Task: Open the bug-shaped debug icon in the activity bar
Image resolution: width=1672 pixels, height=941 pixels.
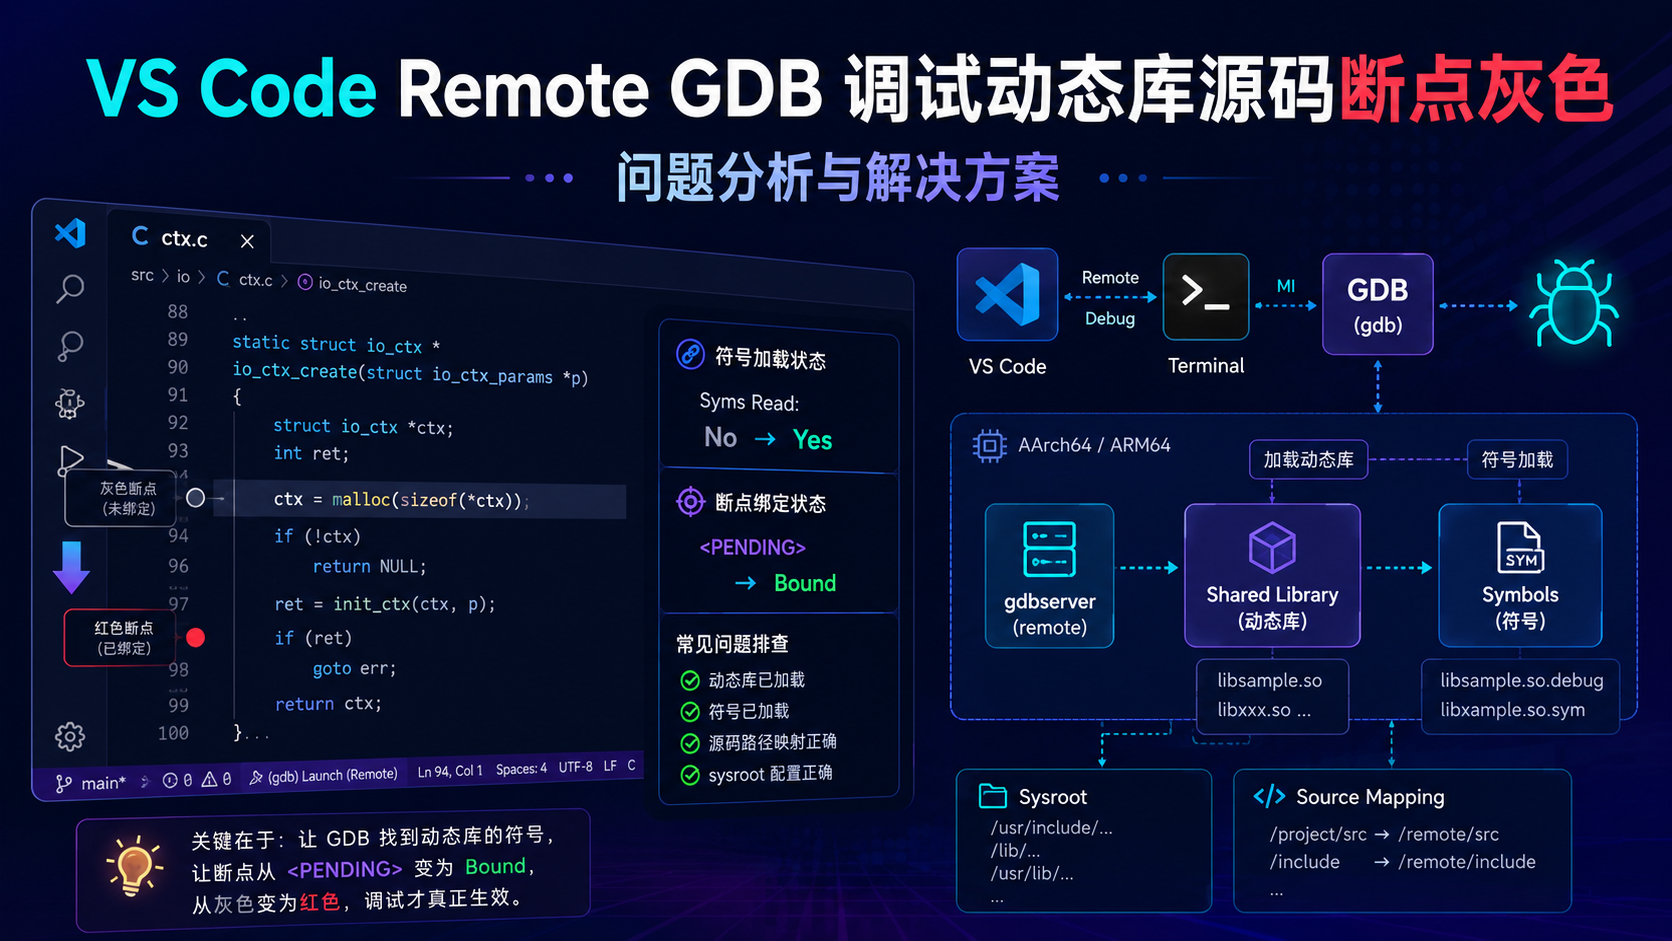Action: (x=69, y=403)
